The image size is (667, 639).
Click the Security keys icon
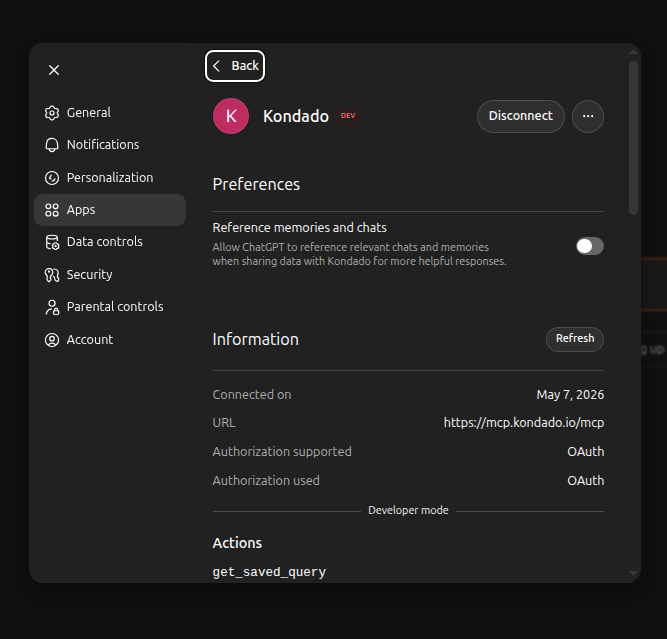(52, 275)
